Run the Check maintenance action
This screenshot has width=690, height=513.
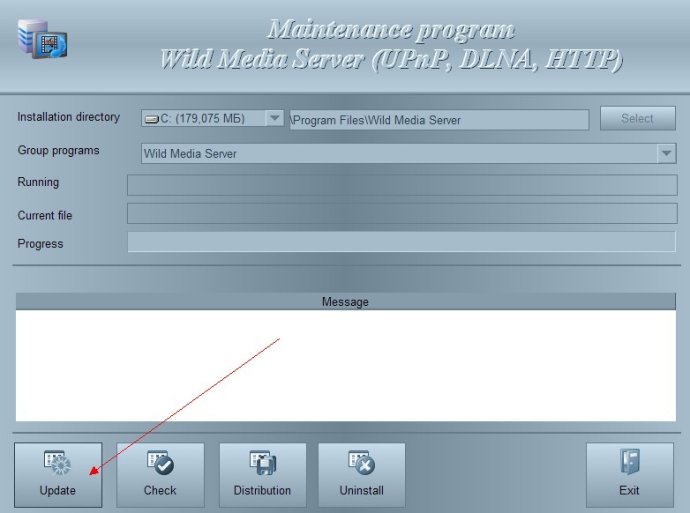pos(160,475)
